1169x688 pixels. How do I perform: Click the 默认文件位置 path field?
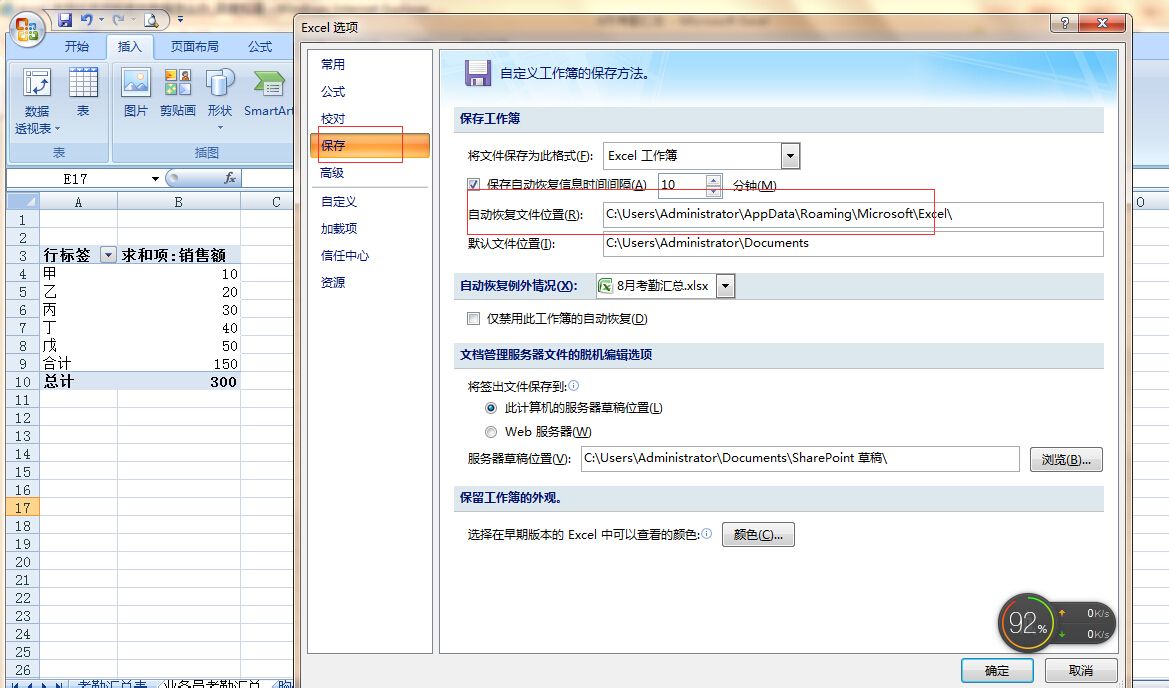(853, 243)
